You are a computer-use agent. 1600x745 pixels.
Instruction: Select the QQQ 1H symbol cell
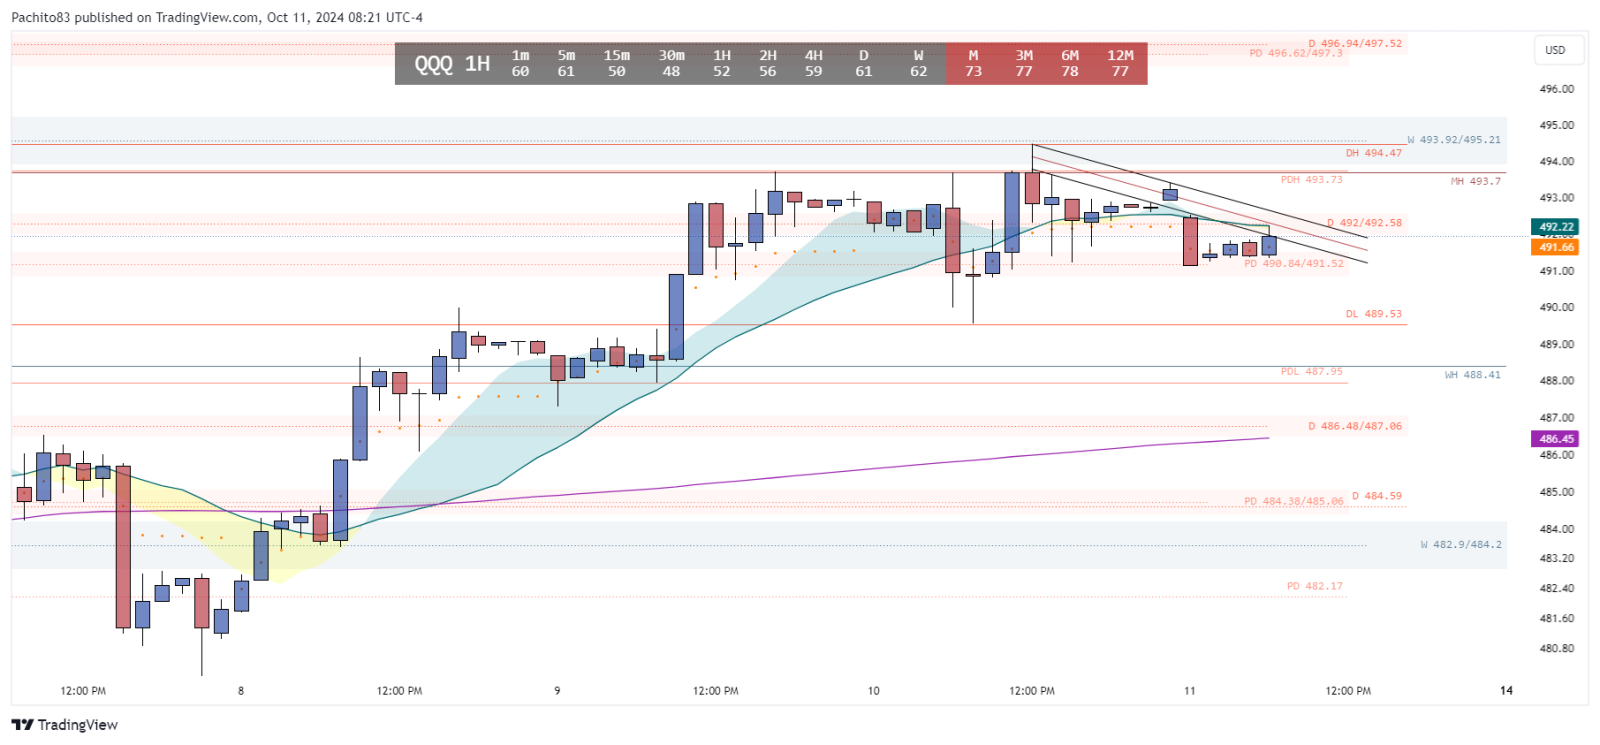(452, 64)
